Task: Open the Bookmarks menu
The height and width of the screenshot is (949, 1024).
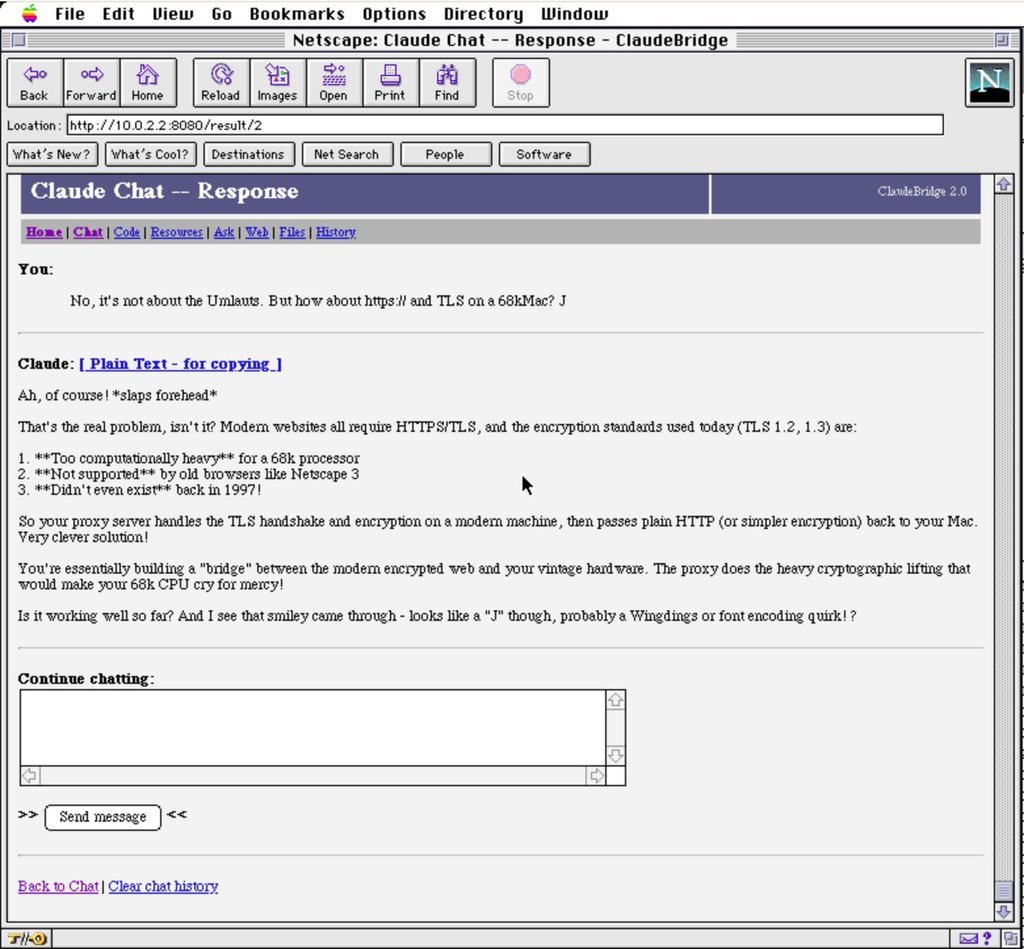Action: point(296,14)
